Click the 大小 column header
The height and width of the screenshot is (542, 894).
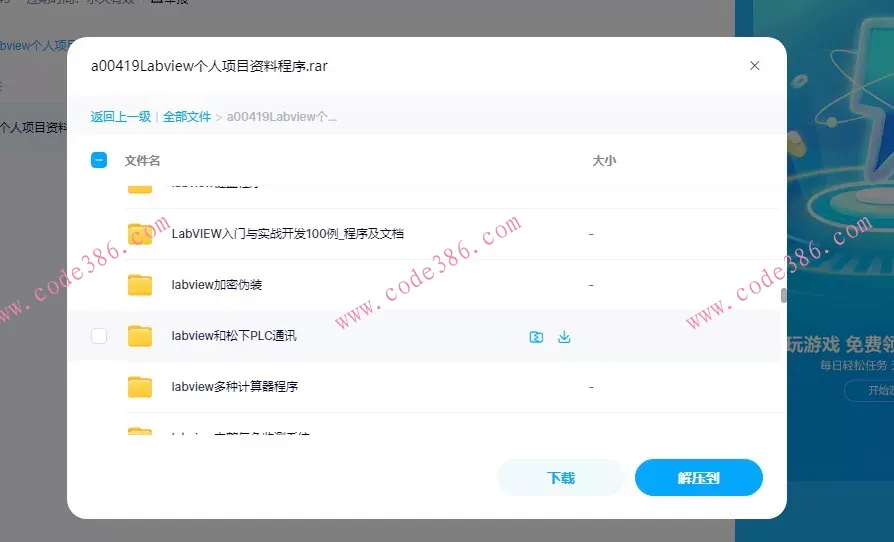(x=604, y=161)
